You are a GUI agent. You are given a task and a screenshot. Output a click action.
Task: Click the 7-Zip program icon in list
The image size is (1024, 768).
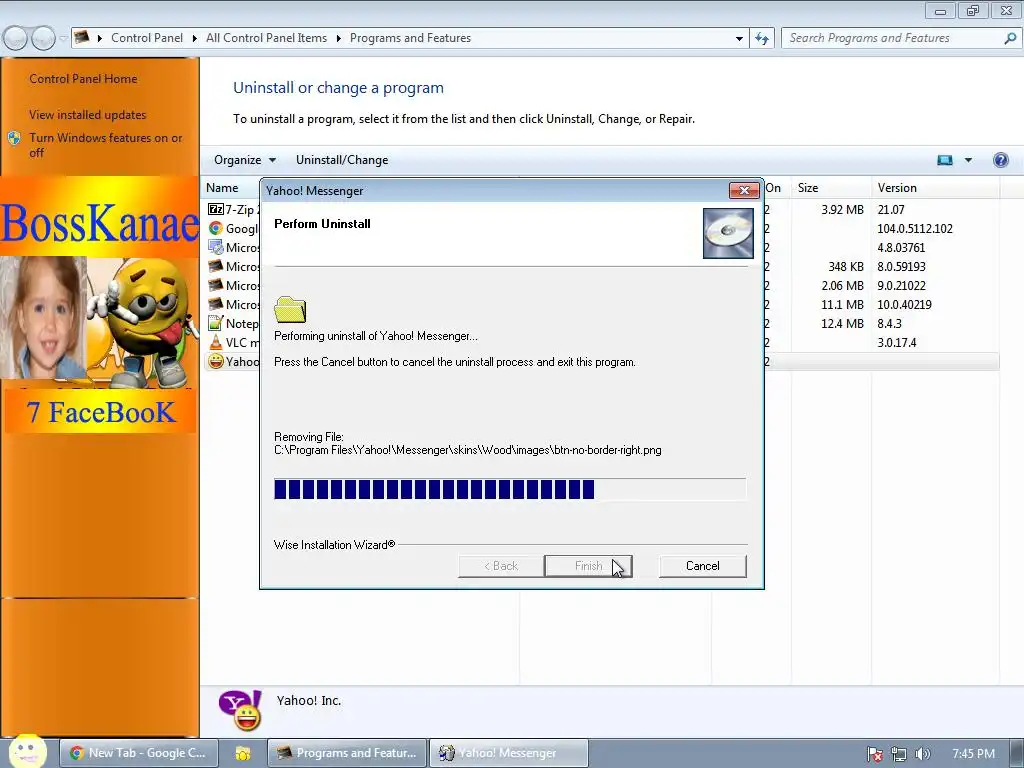pos(216,210)
